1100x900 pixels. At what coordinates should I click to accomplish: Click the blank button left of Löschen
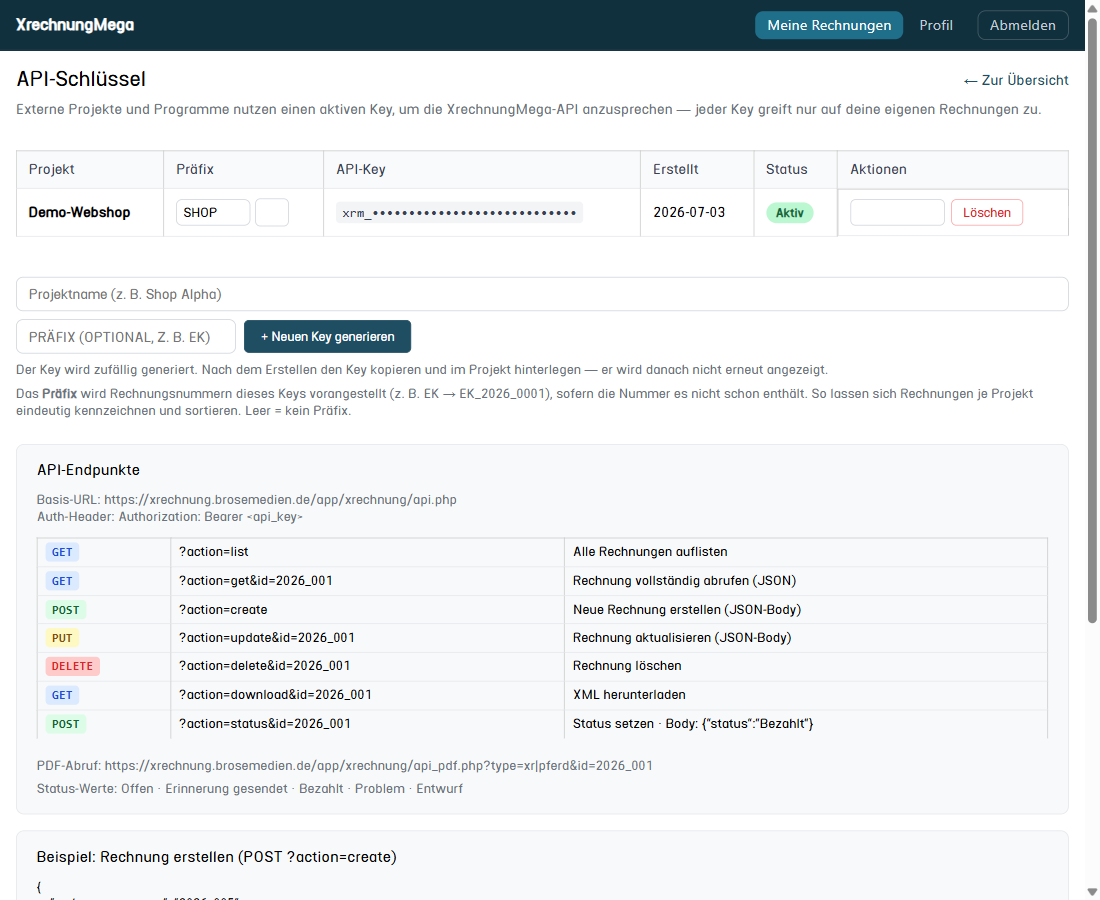(x=897, y=213)
